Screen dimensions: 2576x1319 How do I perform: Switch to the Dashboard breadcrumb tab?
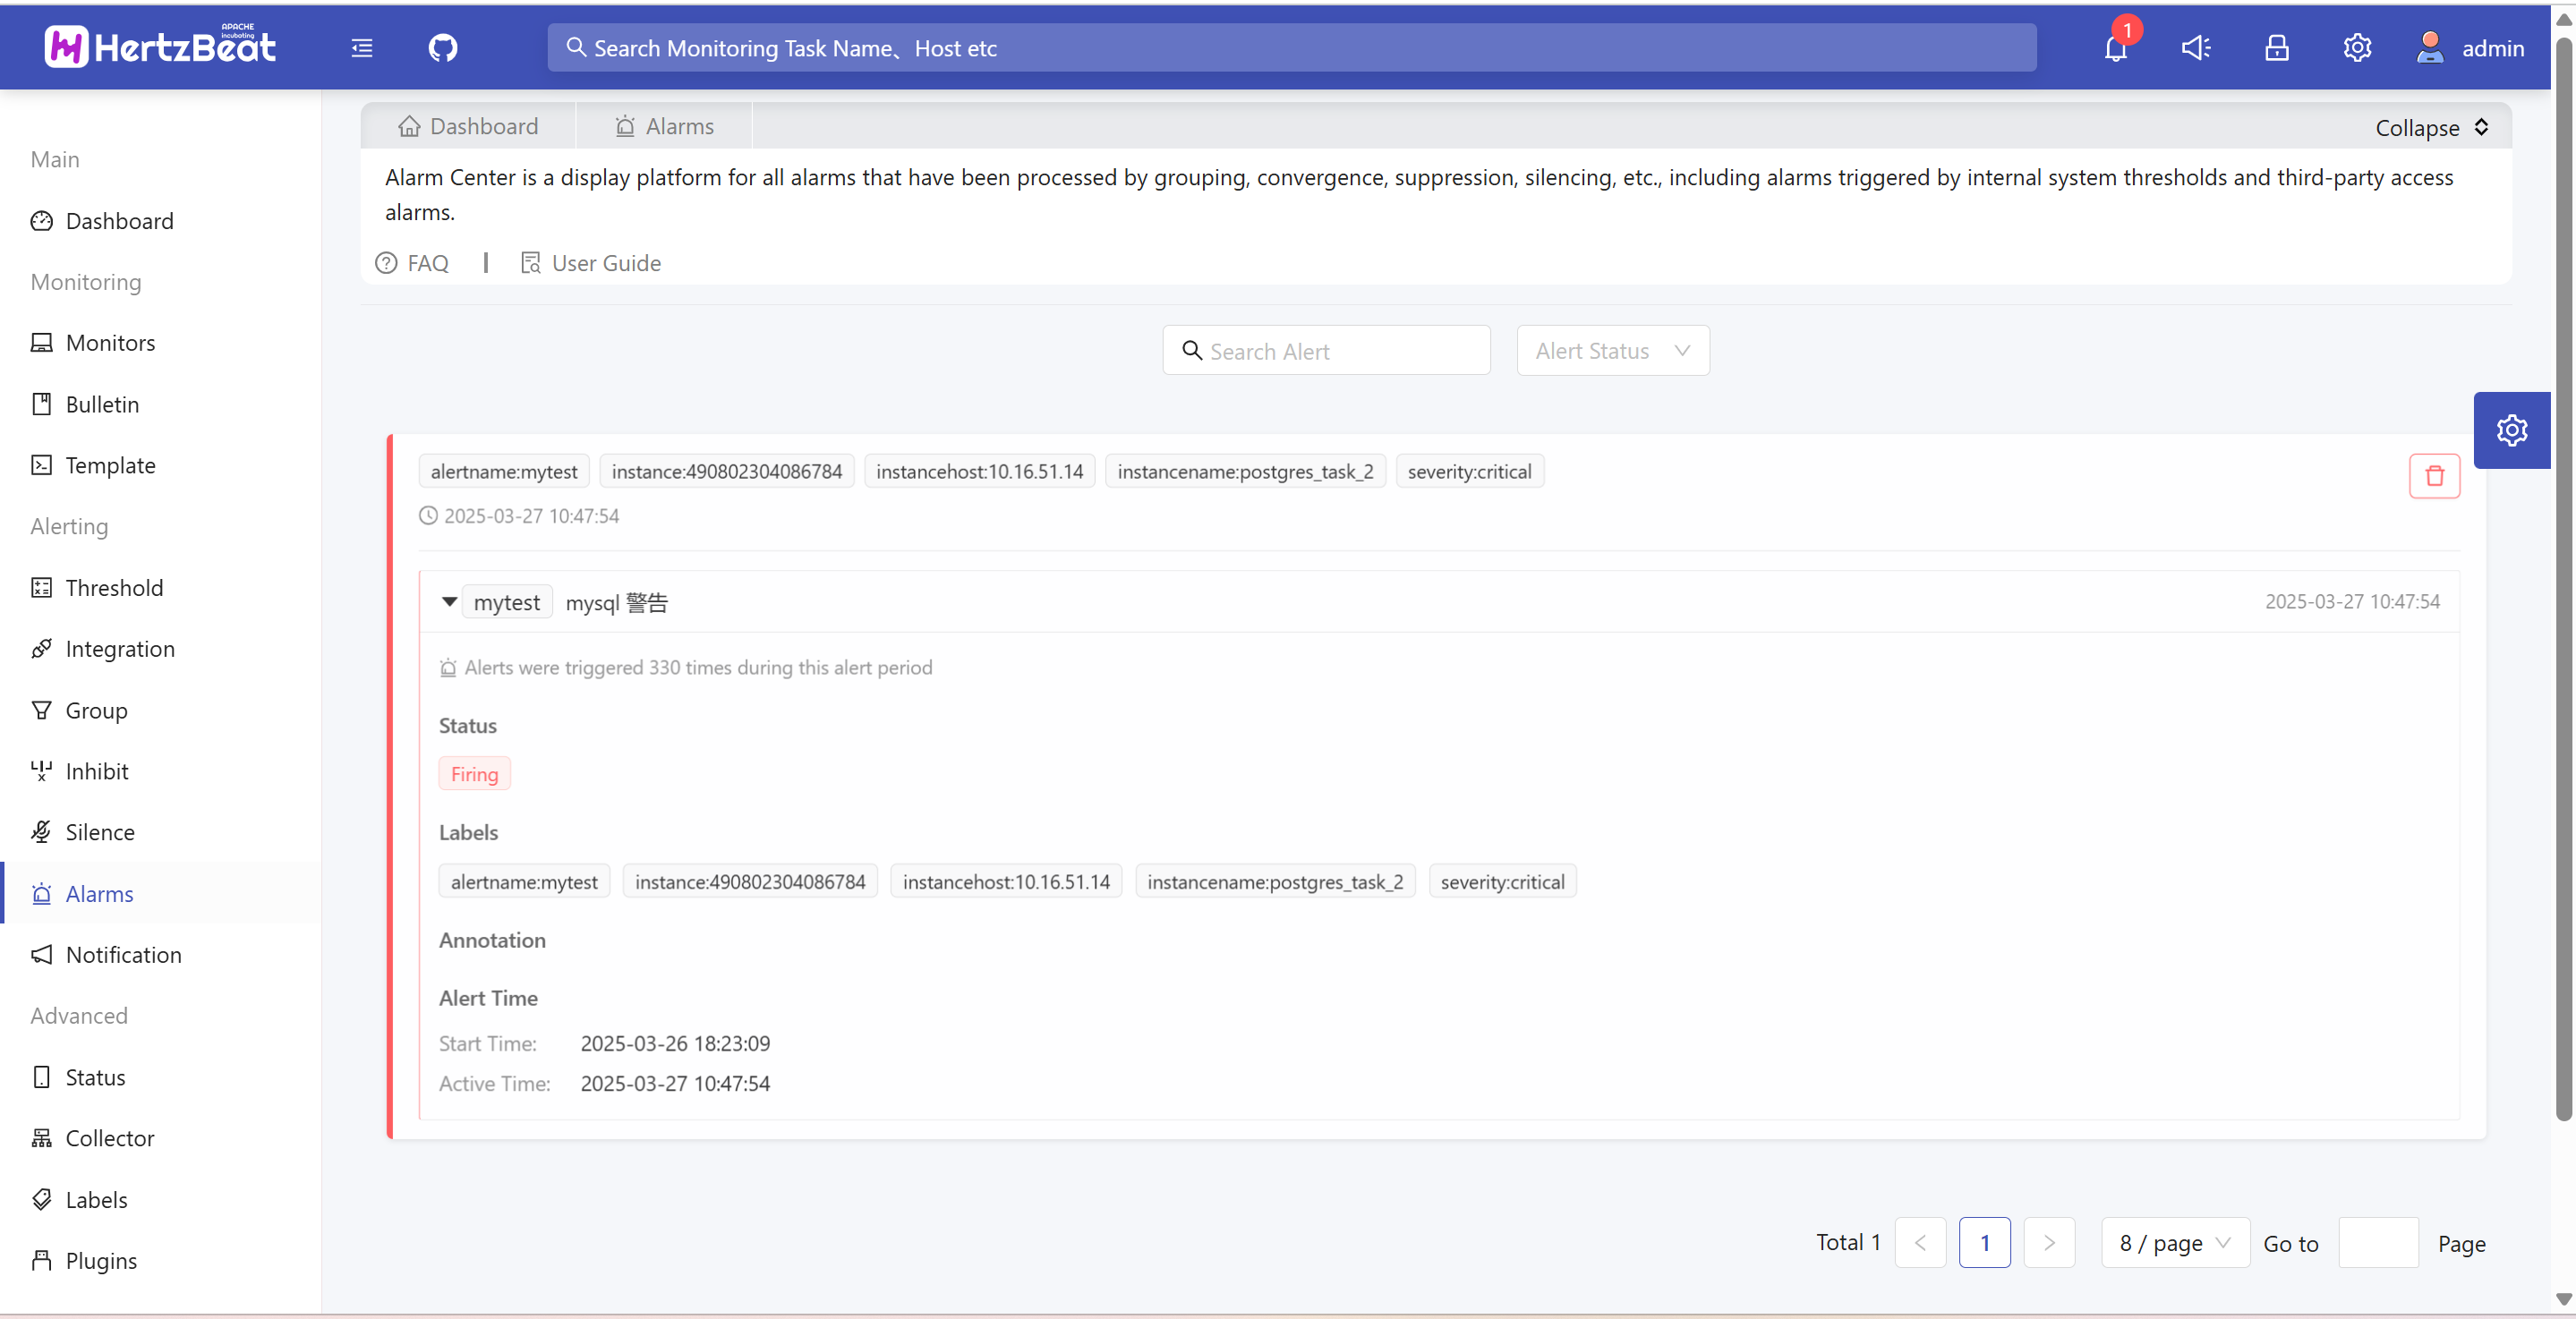[468, 127]
